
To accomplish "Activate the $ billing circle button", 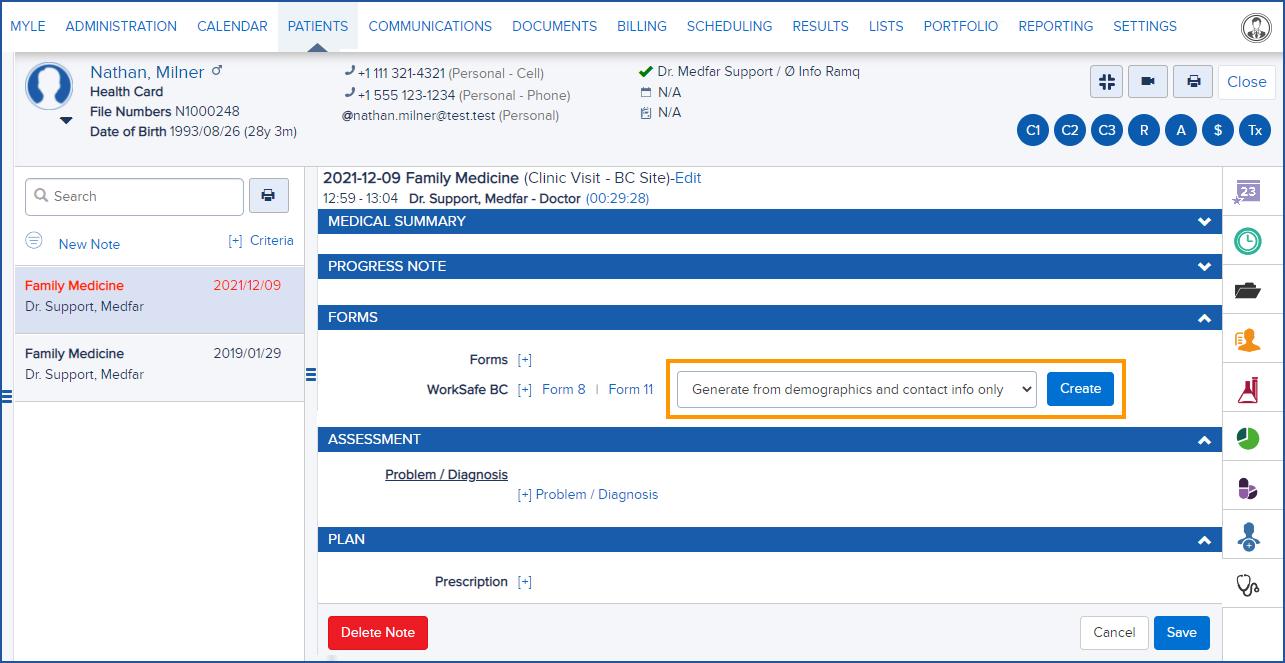I will 1218,129.
